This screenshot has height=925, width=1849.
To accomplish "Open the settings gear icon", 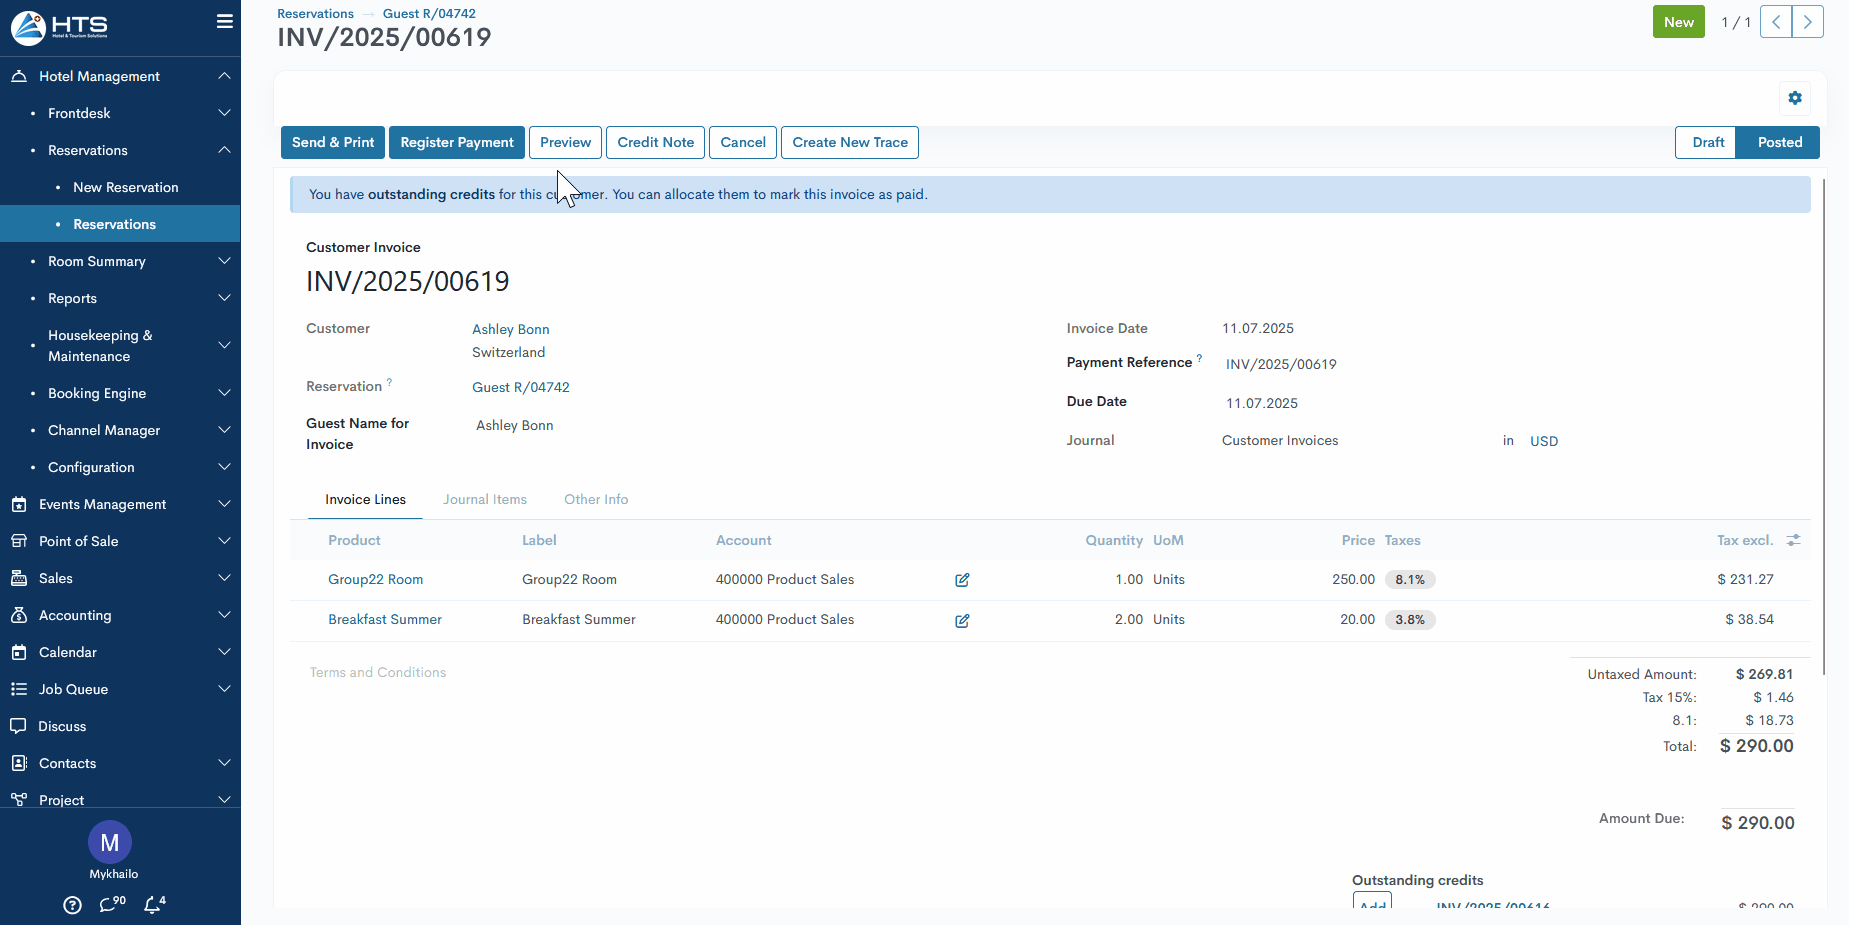I will [1795, 98].
